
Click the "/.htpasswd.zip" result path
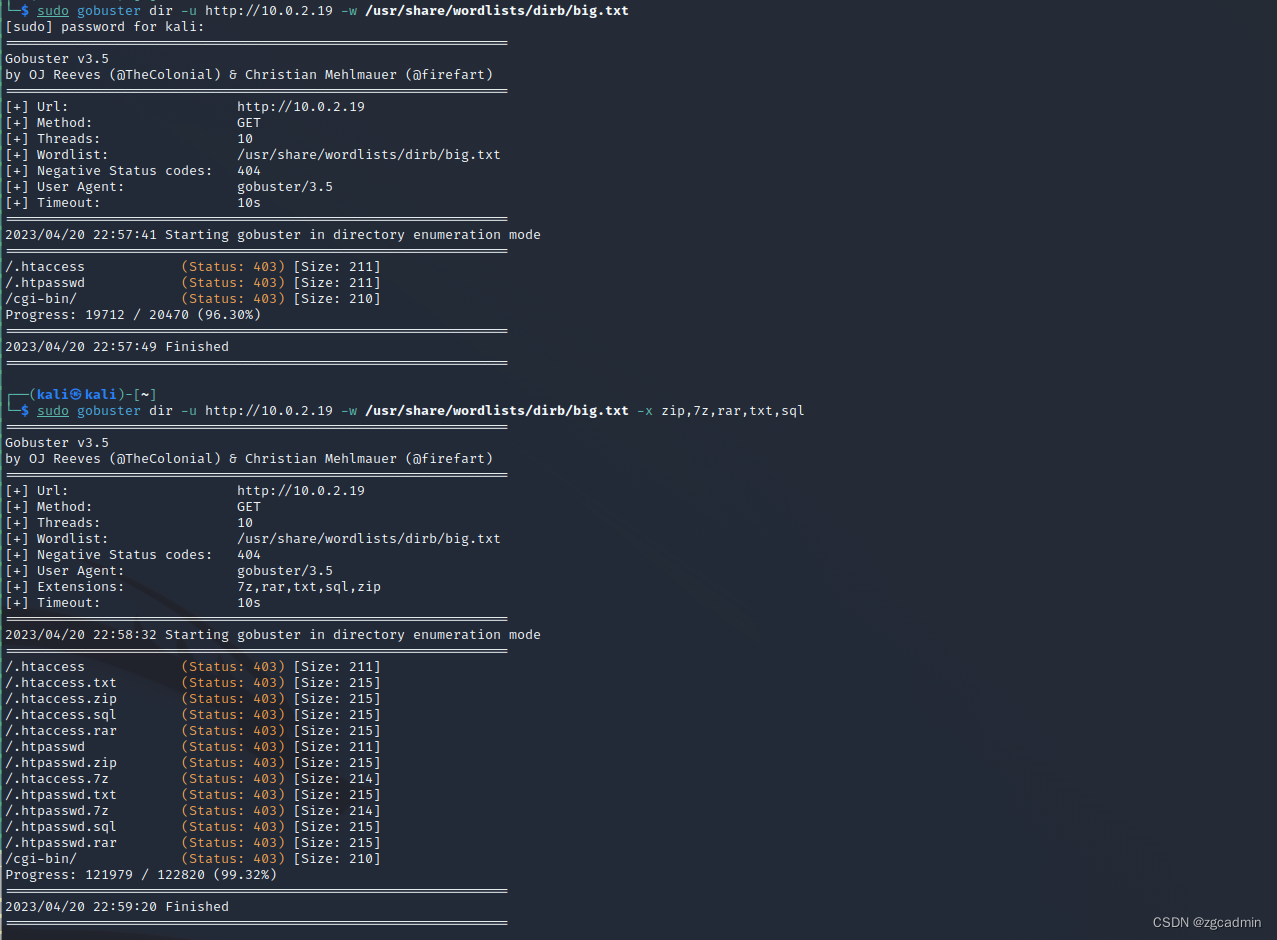61,763
